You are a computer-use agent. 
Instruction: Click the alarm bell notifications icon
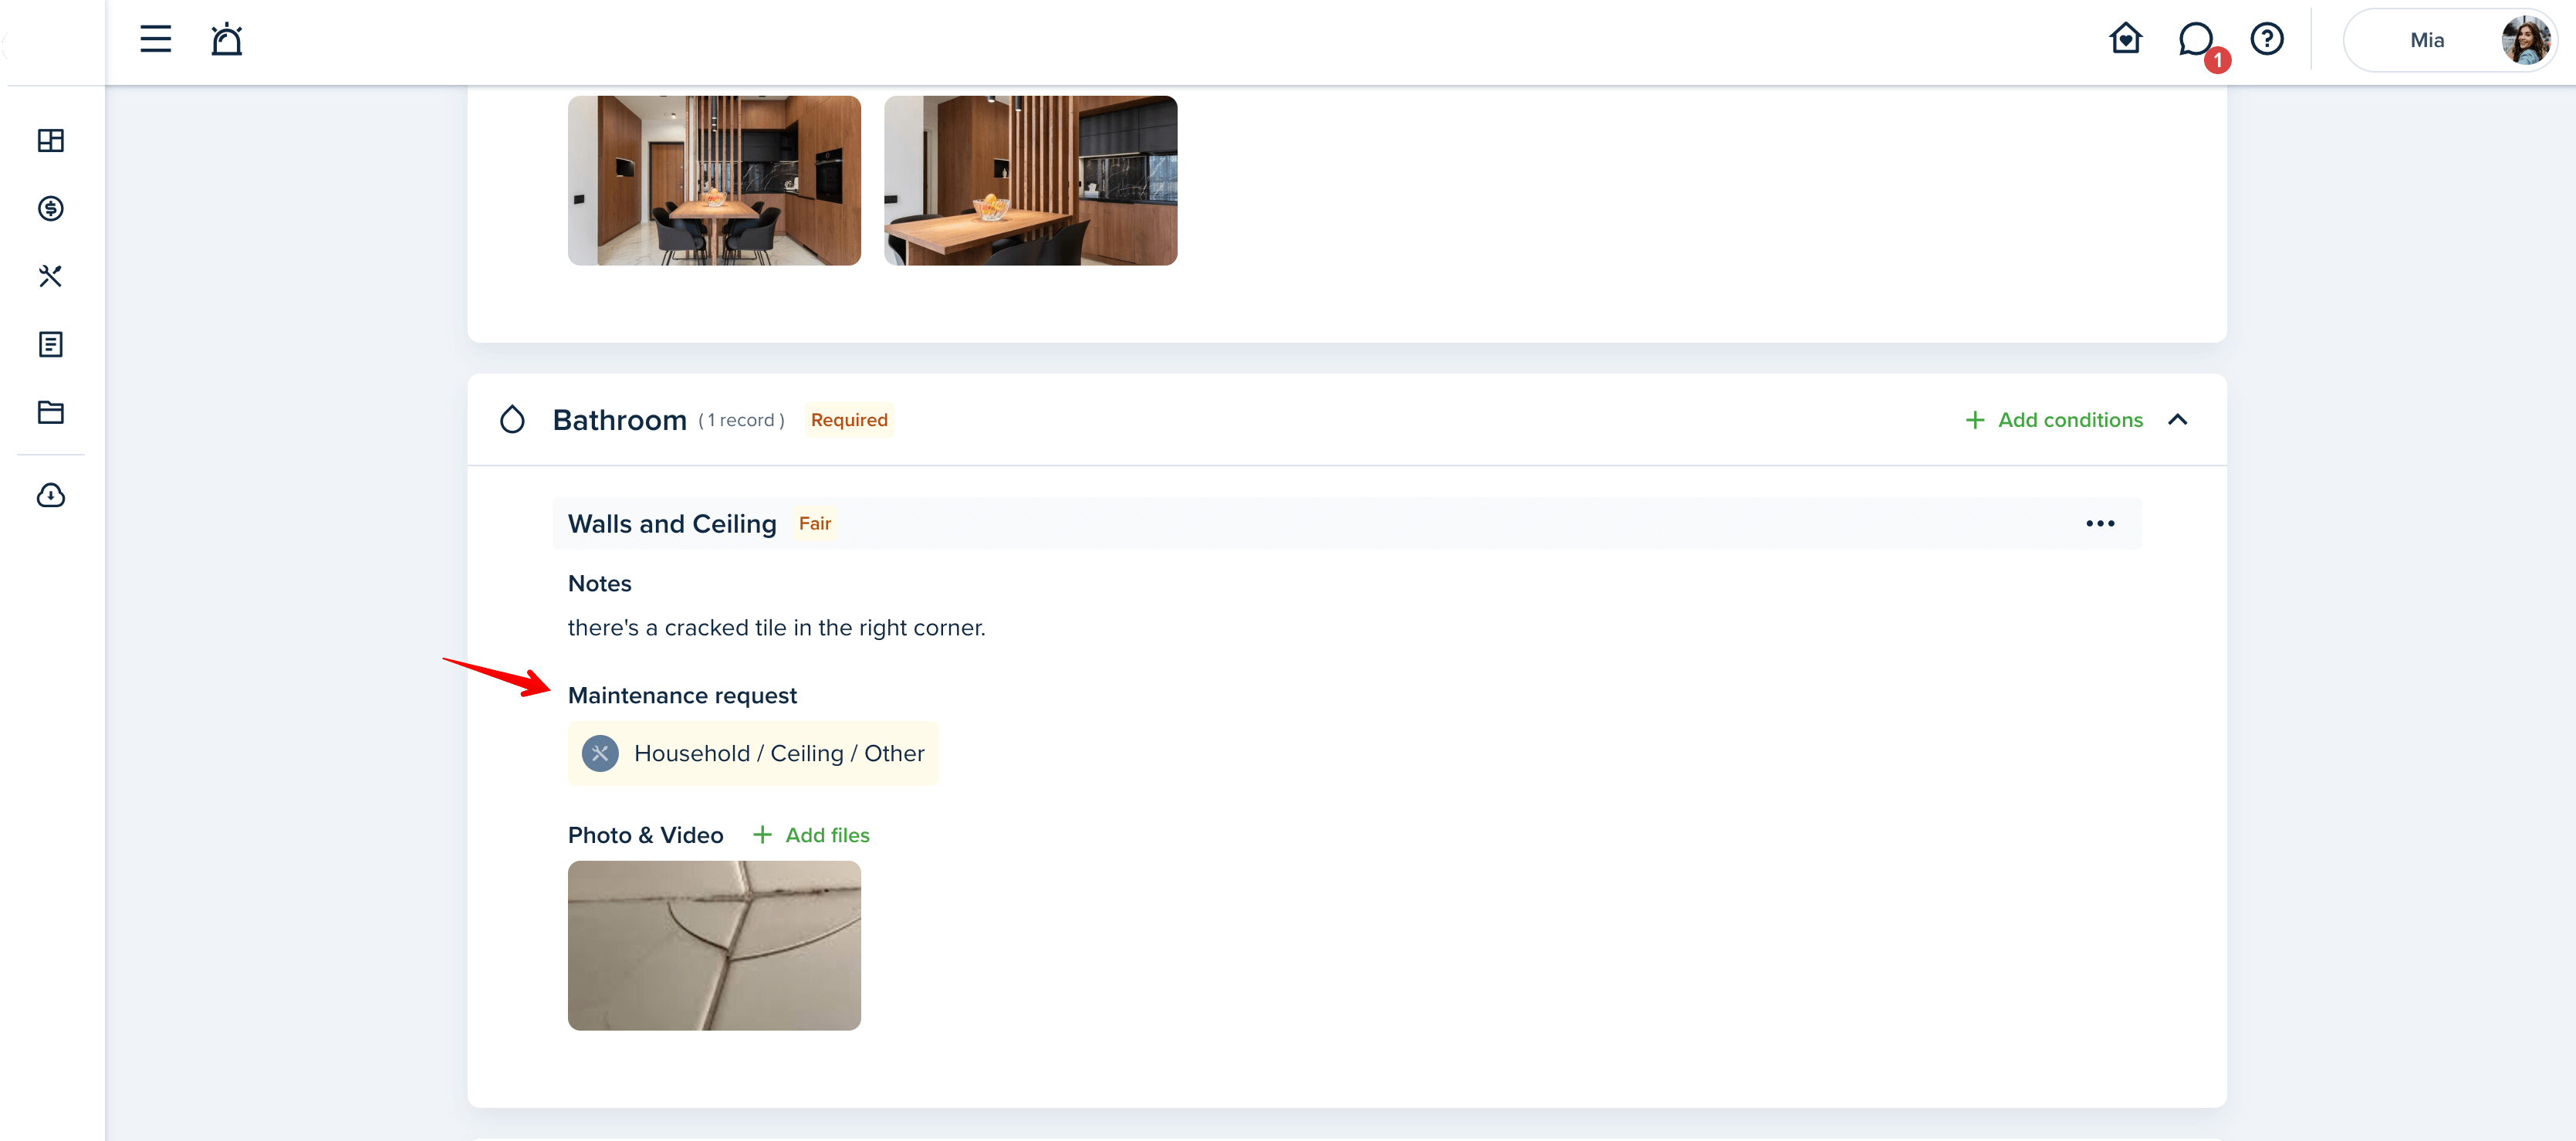226,39
